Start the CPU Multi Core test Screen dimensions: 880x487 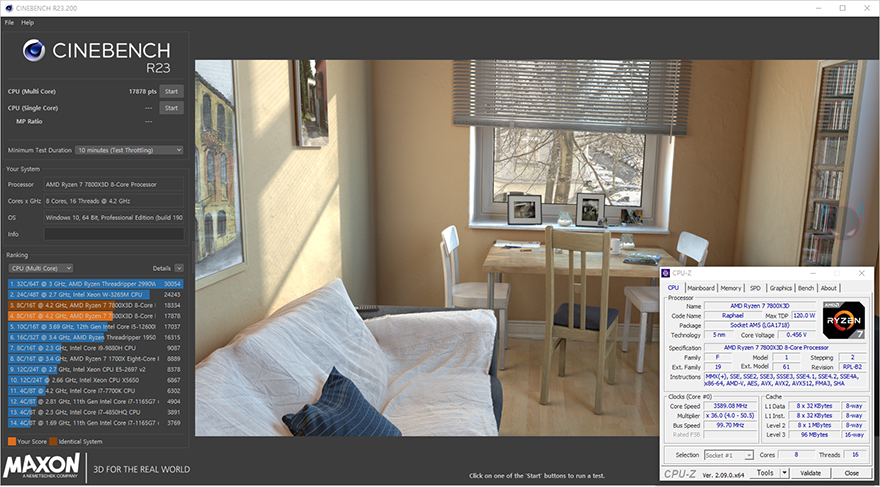[171, 91]
